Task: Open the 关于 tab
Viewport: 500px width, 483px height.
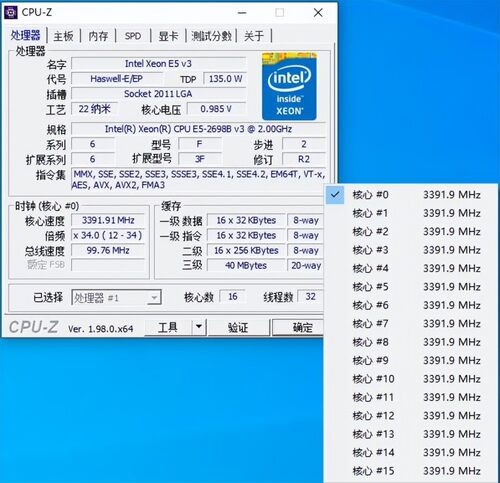Action: coord(254,36)
